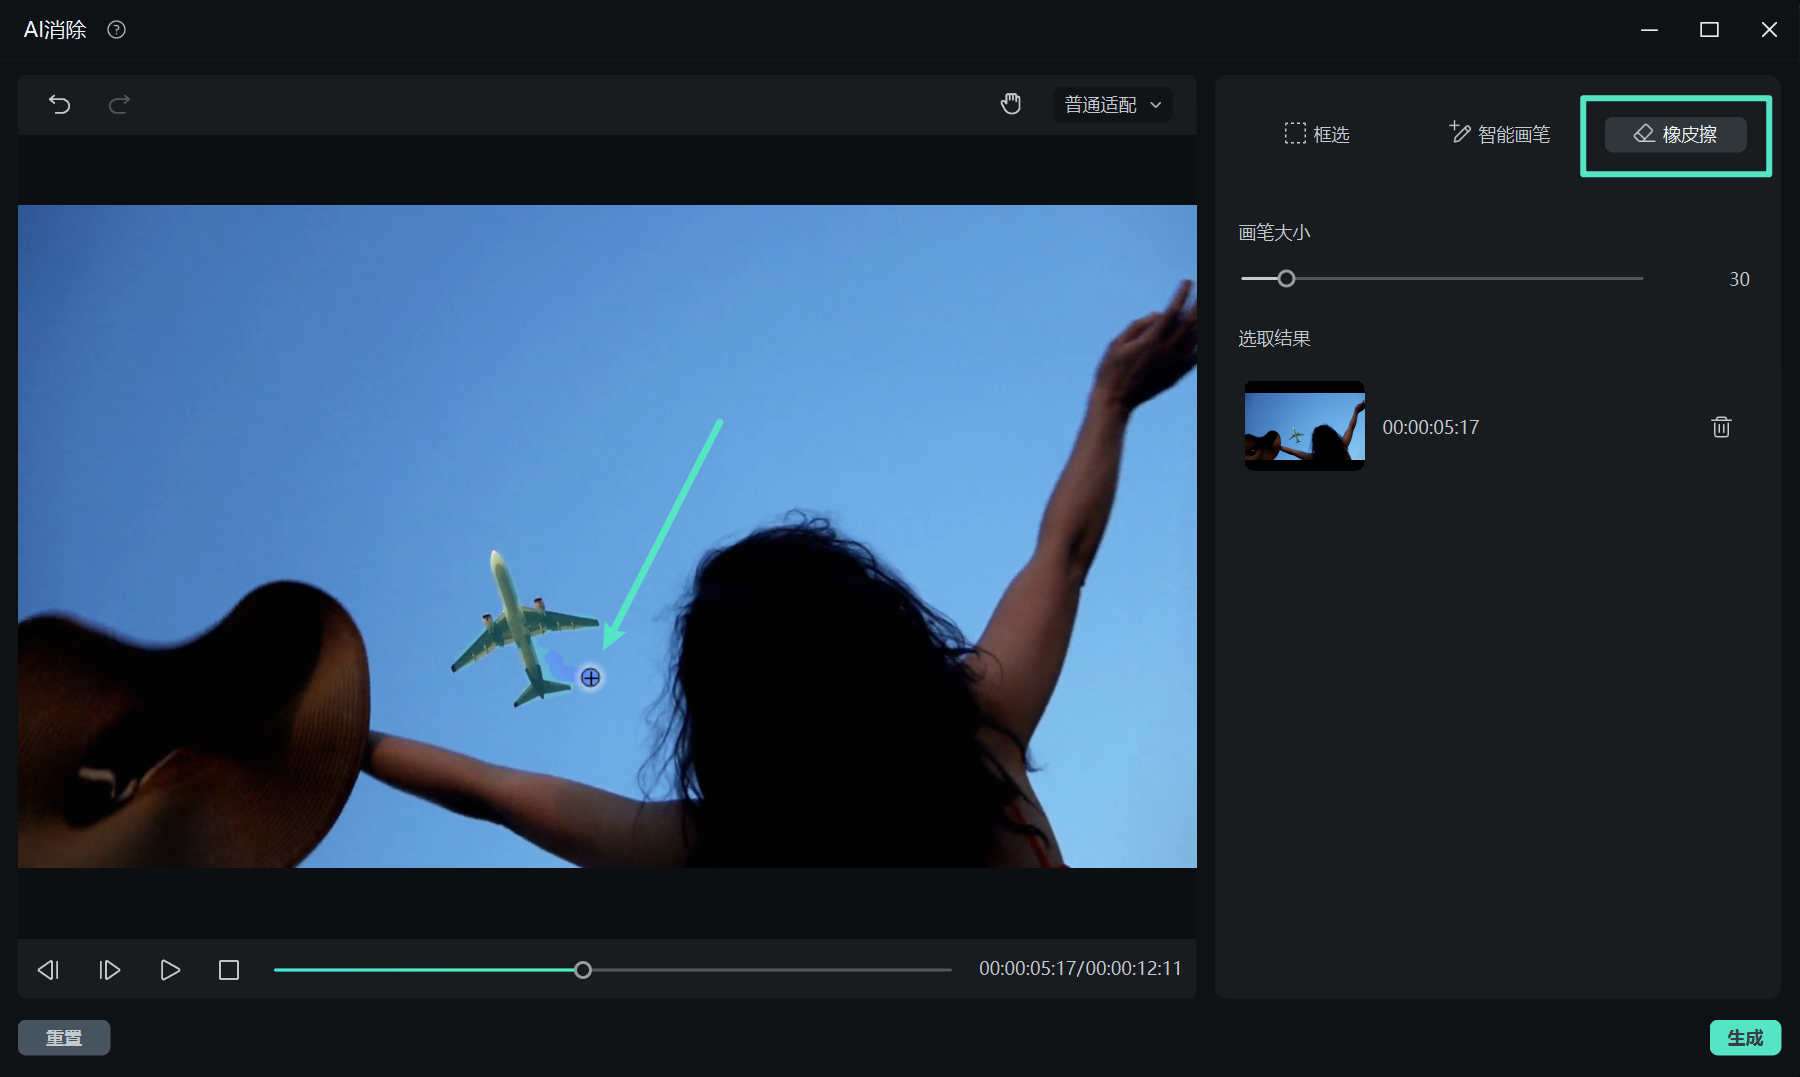Screen dimensions: 1800x1077
Task: Click the 画笔大小 brush size slider handle
Action: (1286, 279)
